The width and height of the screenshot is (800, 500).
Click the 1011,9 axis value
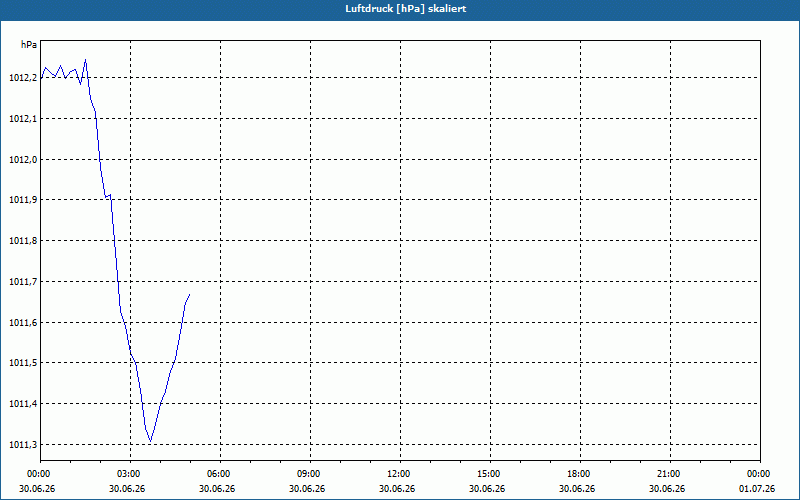click(23, 200)
